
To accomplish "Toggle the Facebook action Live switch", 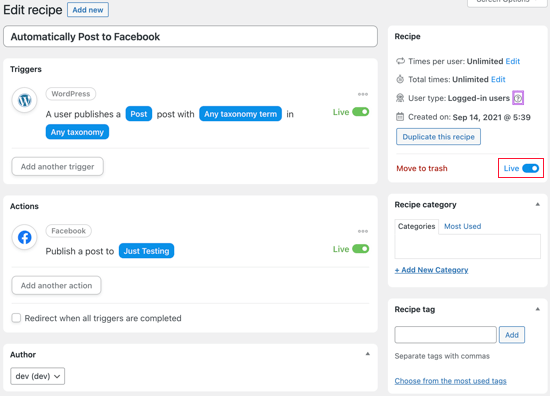I will click(x=361, y=249).
